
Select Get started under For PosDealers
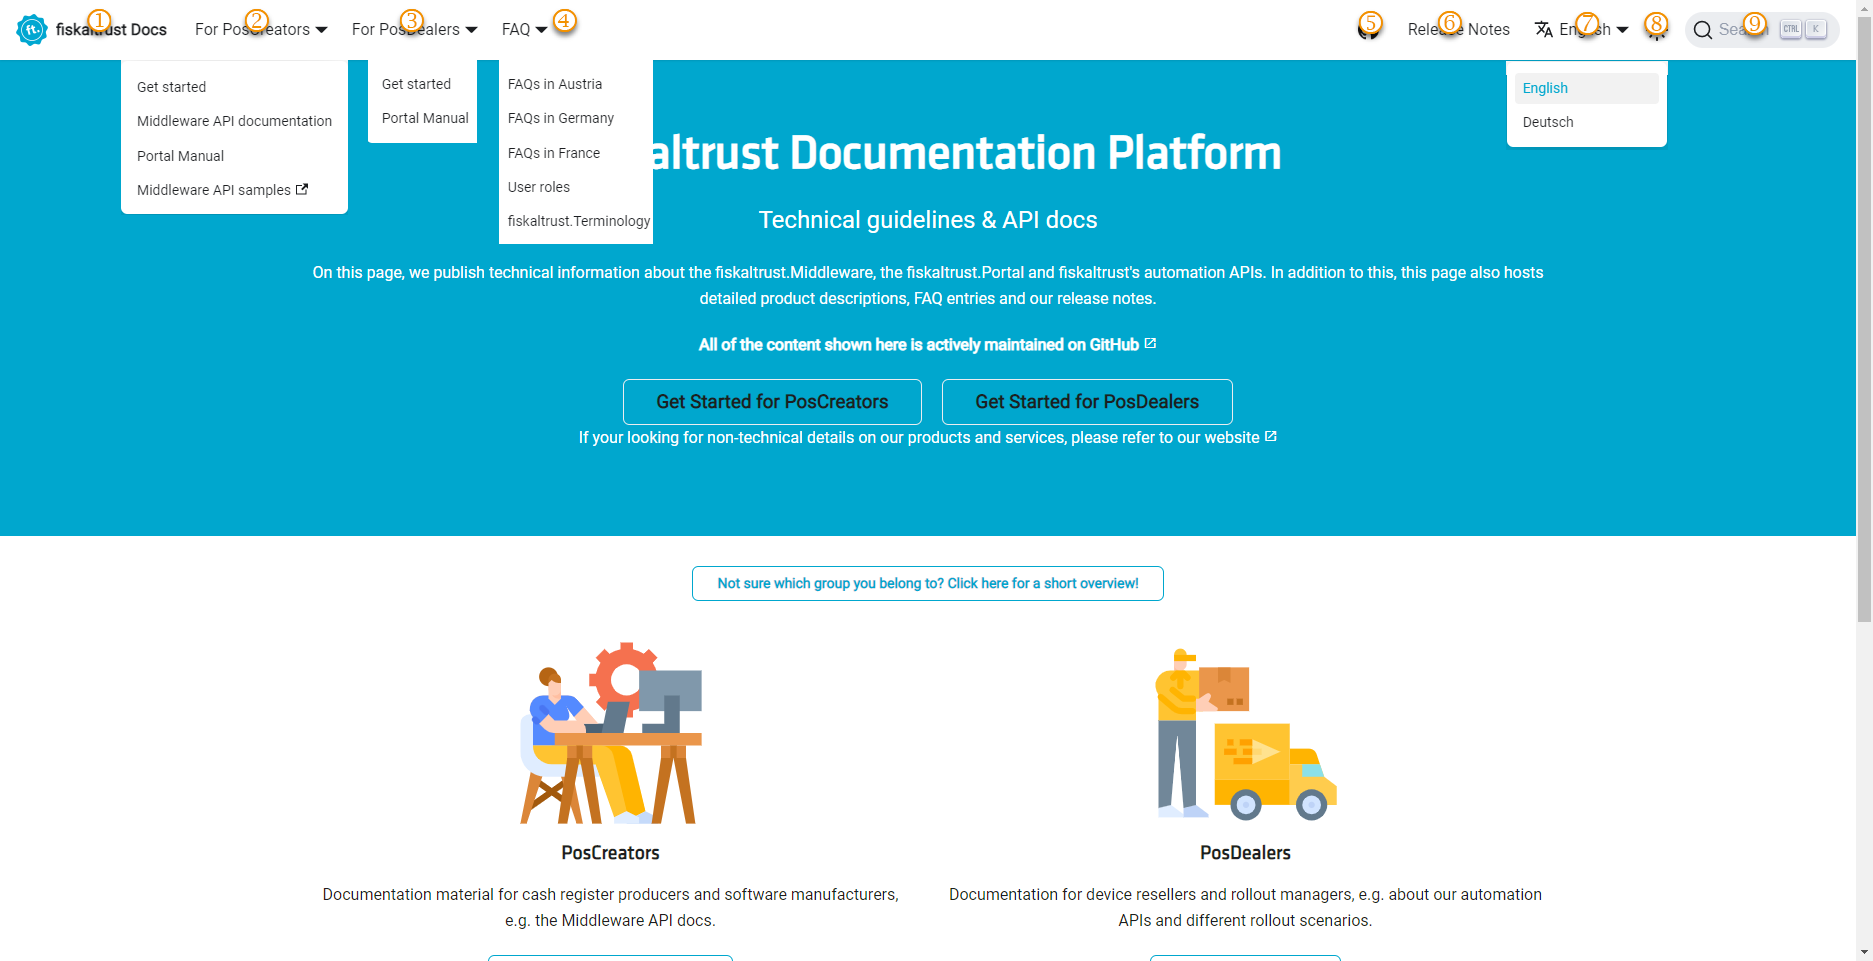pos(416,84)
